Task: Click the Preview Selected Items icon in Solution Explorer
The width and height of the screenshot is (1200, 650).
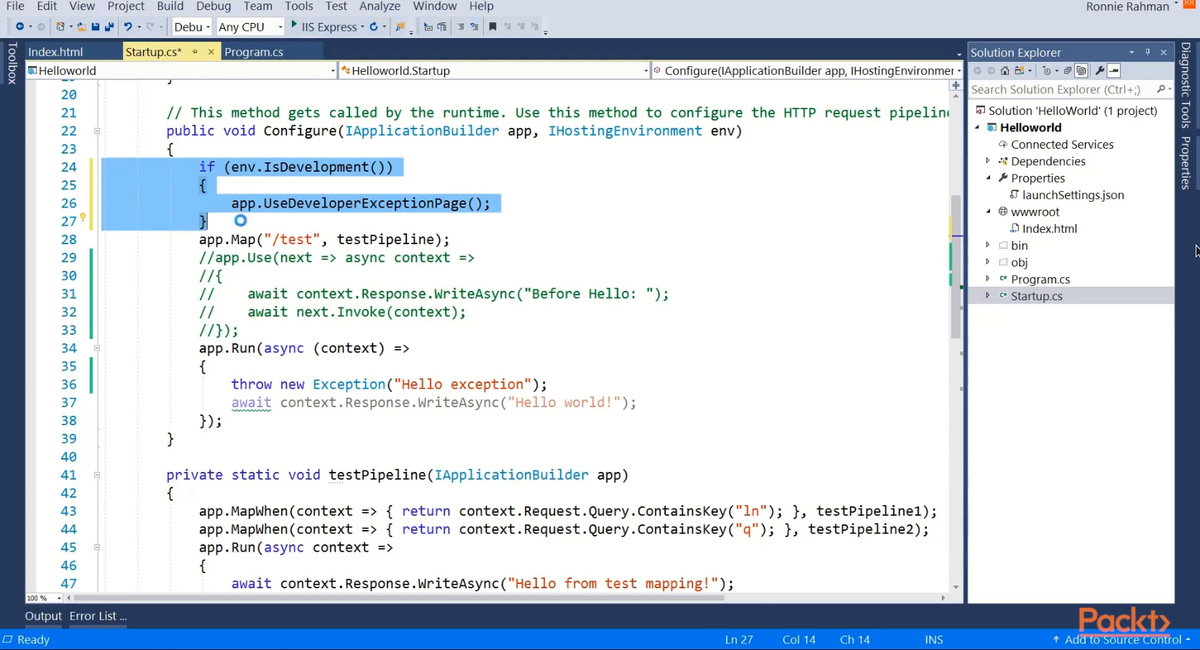Action: point(1114,70)
